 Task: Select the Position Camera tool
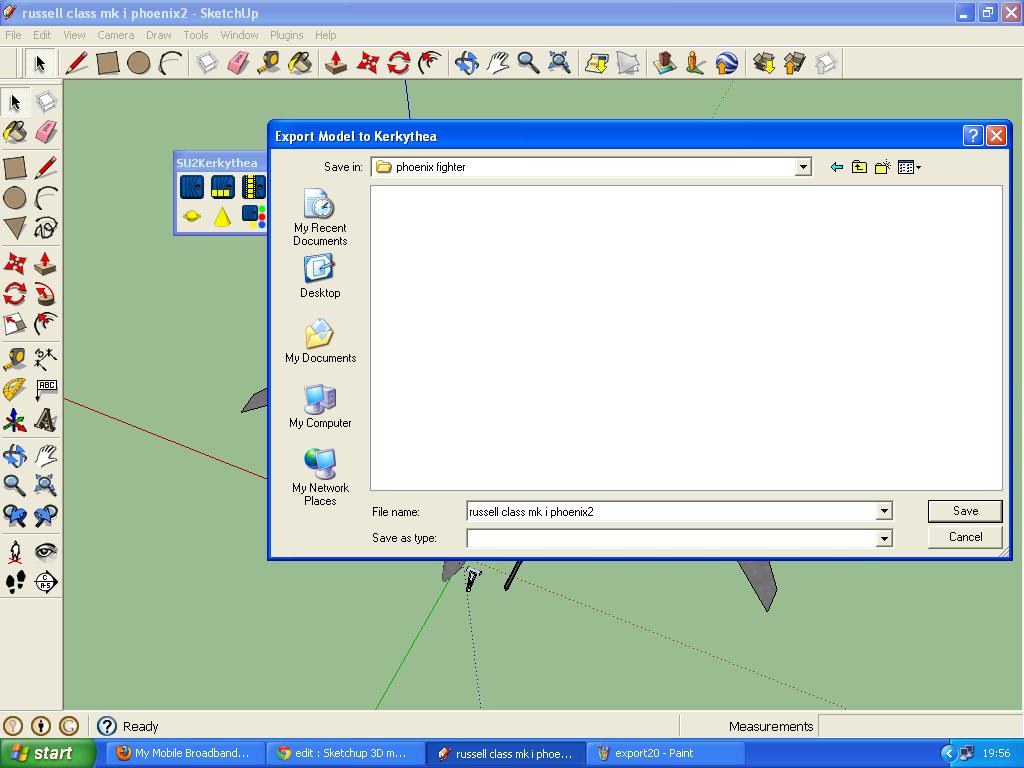point(15,552)
